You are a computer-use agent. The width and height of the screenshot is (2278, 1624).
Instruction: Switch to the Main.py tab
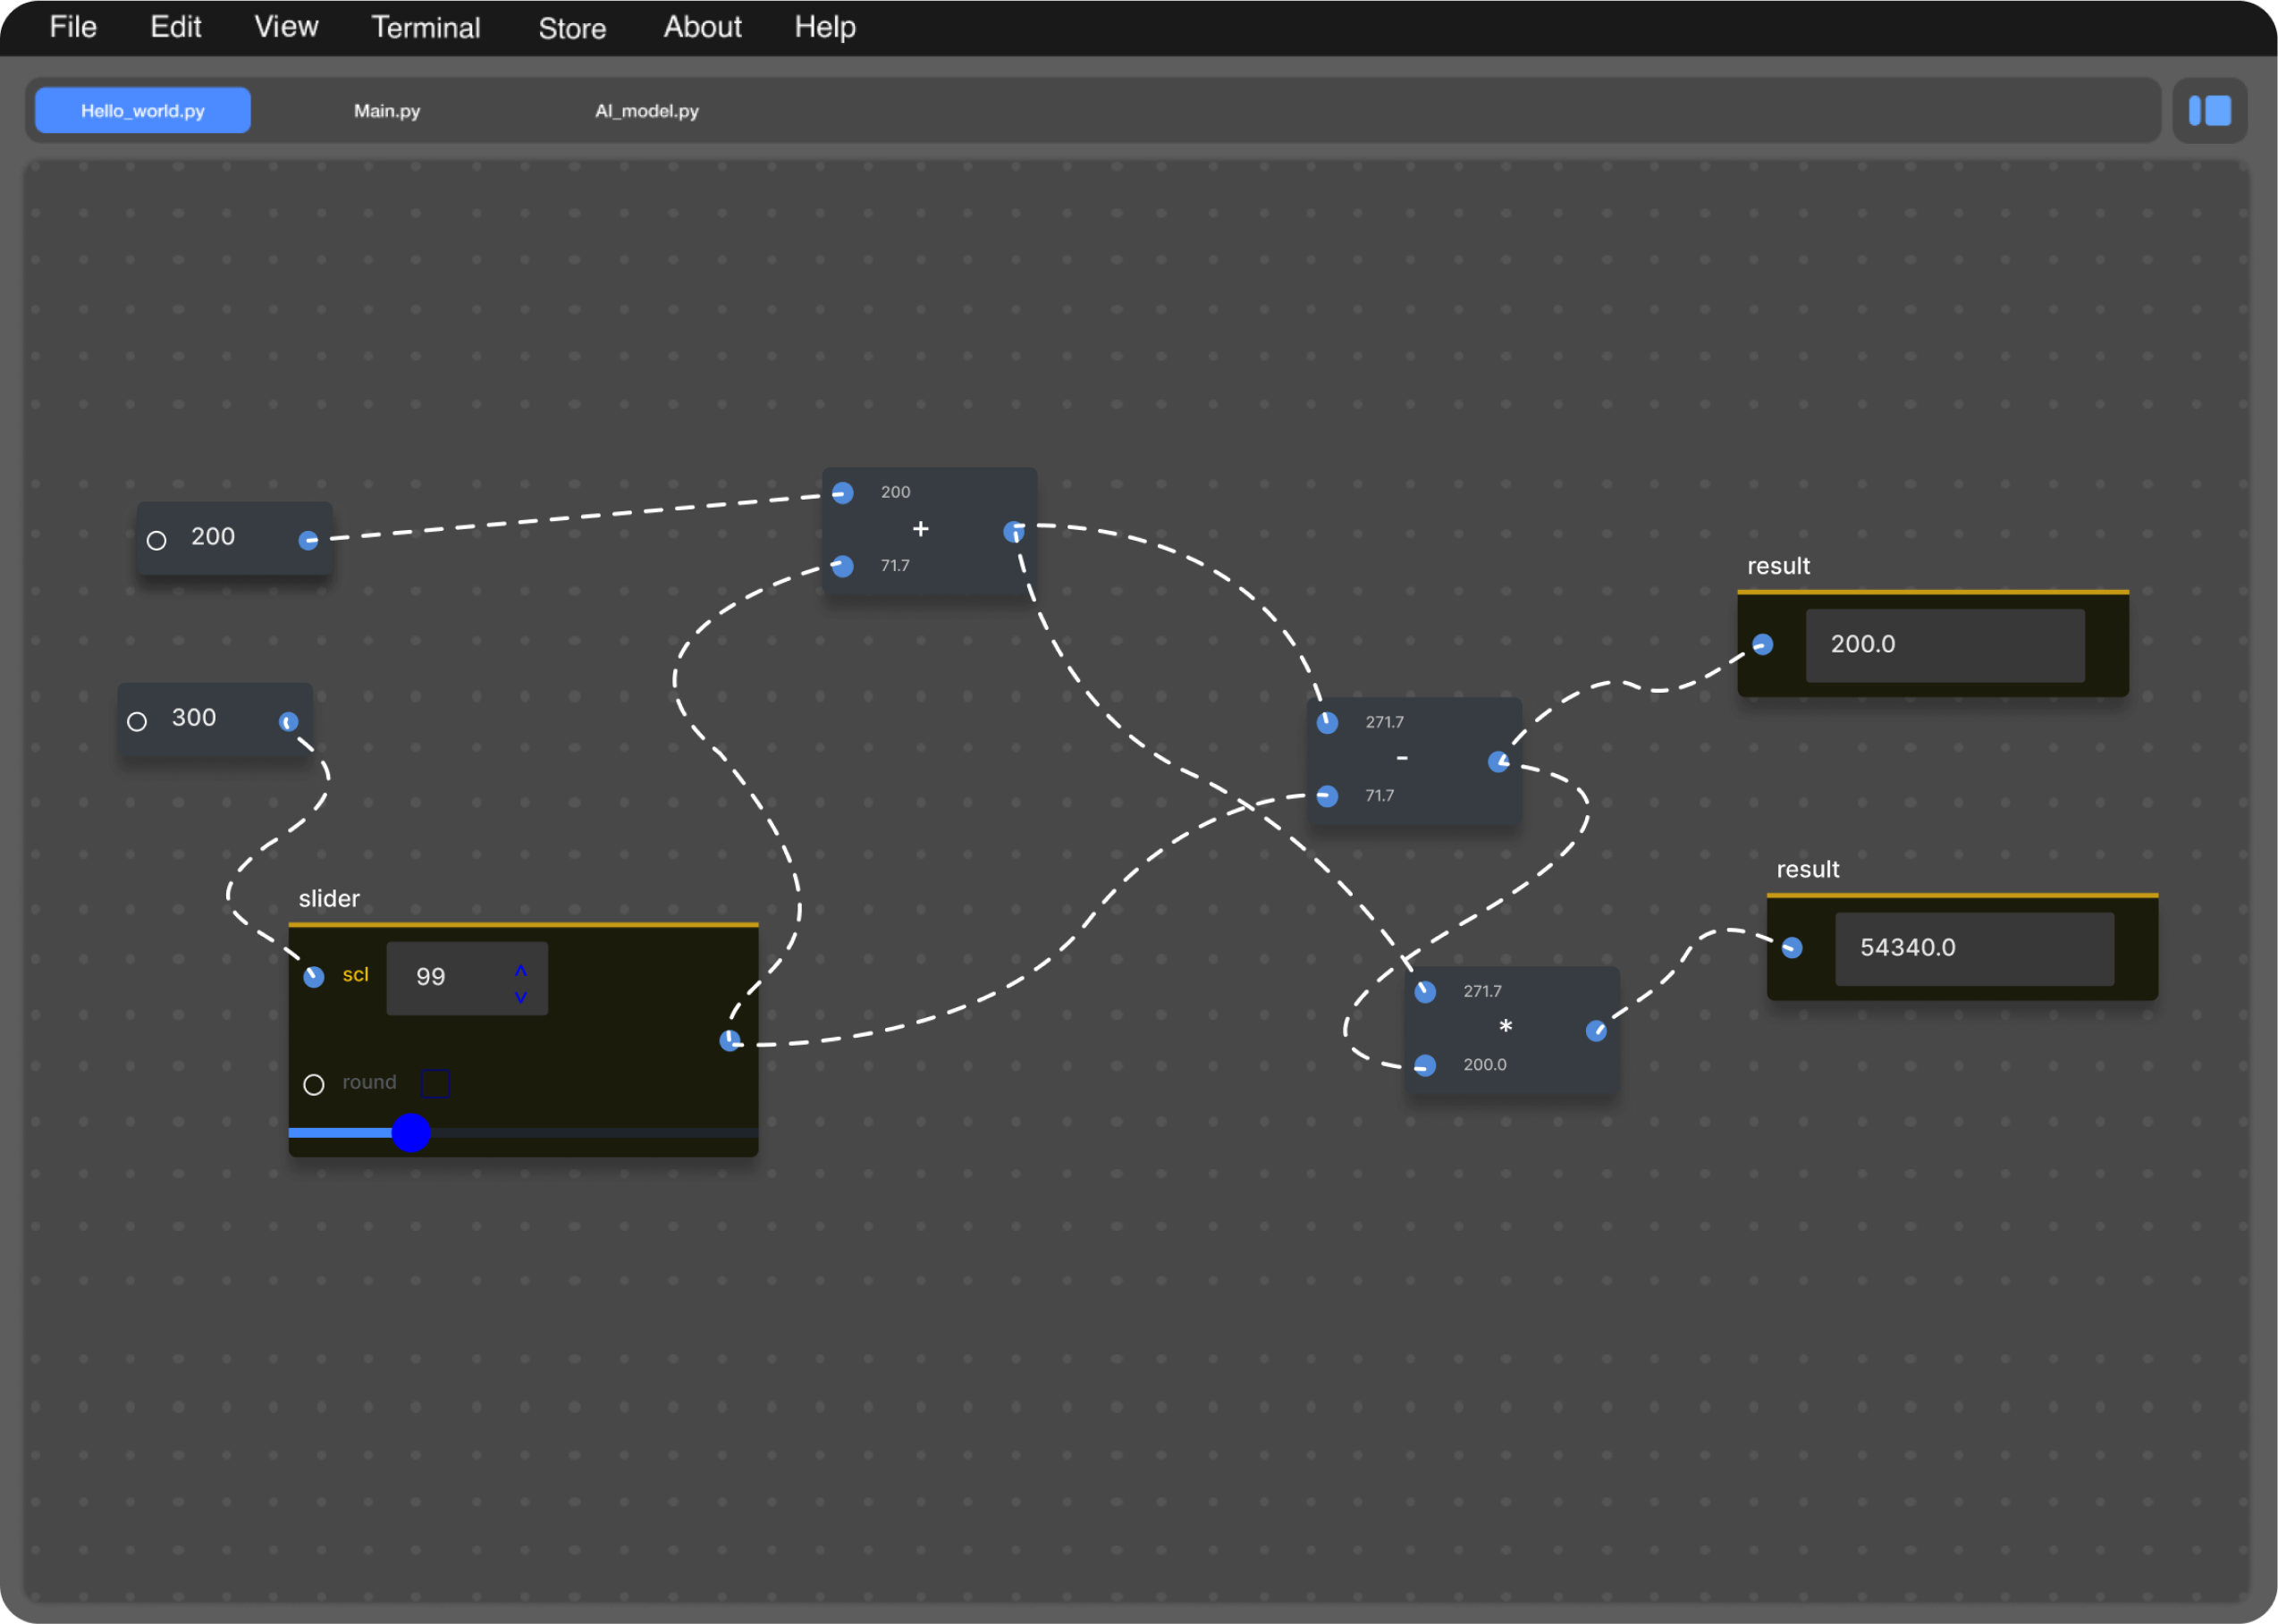[x=386, y=110]
